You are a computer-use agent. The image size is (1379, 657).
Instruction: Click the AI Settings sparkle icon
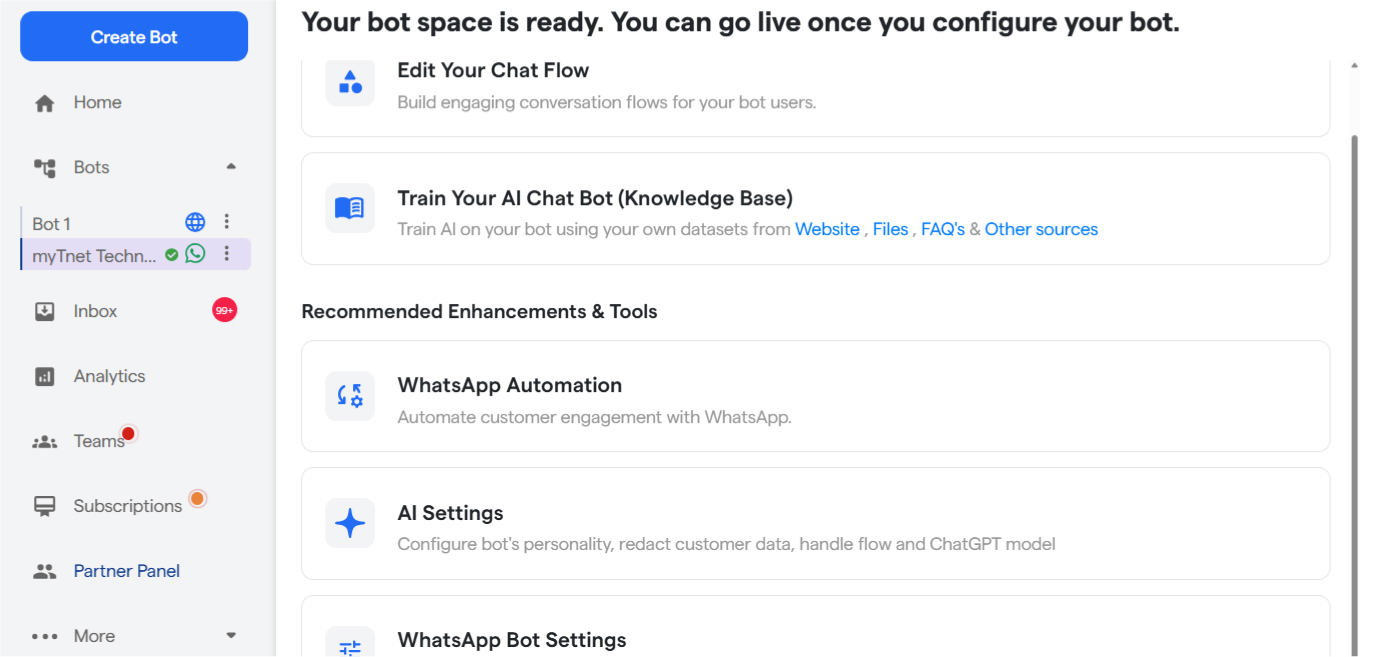point(350,523)
